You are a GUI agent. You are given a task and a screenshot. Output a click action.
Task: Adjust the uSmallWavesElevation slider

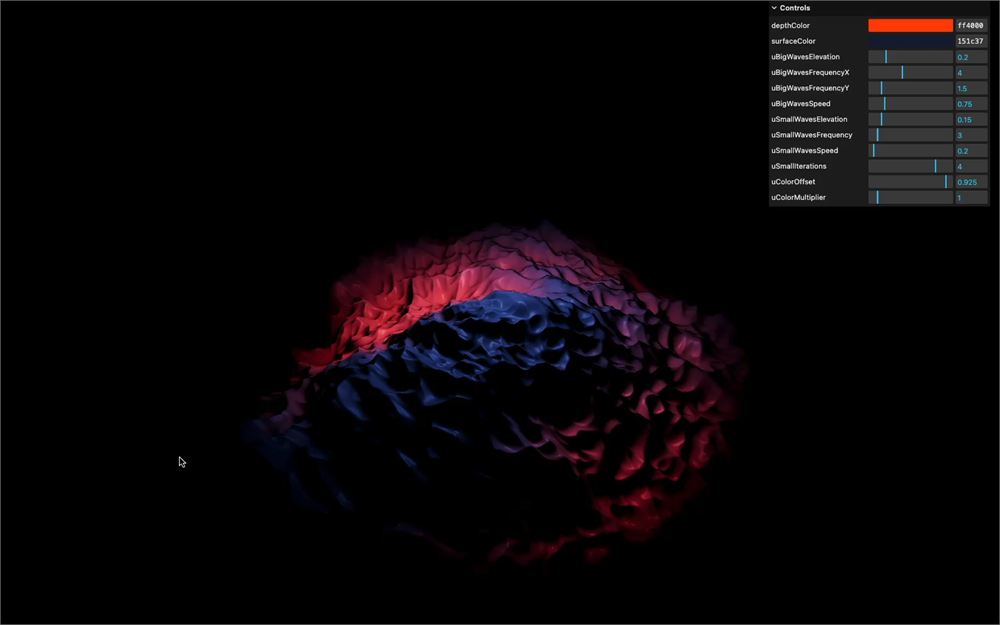(910, 119)
